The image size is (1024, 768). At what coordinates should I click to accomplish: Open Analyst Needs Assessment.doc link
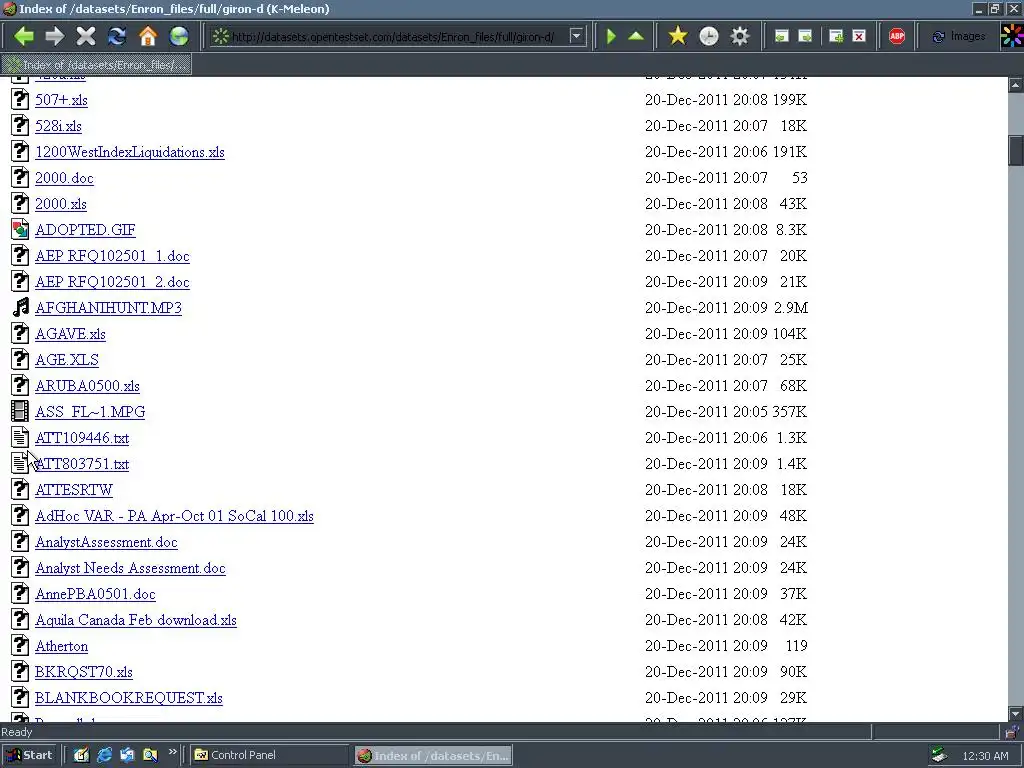[131, 568]
